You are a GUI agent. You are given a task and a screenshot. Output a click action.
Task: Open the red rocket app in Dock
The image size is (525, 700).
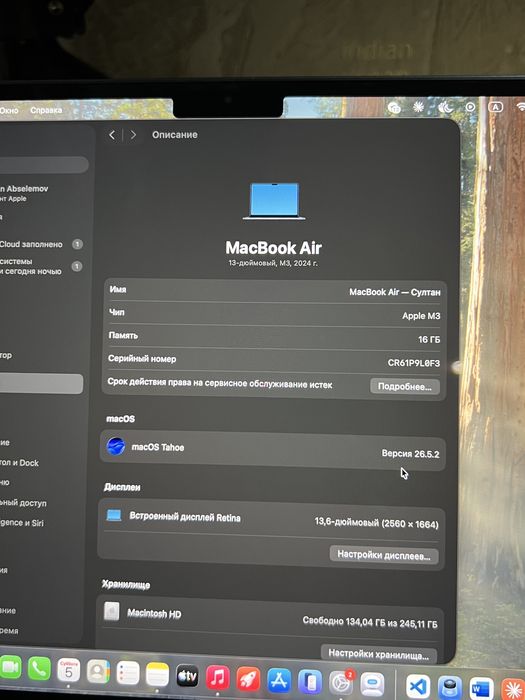(248, 679)
